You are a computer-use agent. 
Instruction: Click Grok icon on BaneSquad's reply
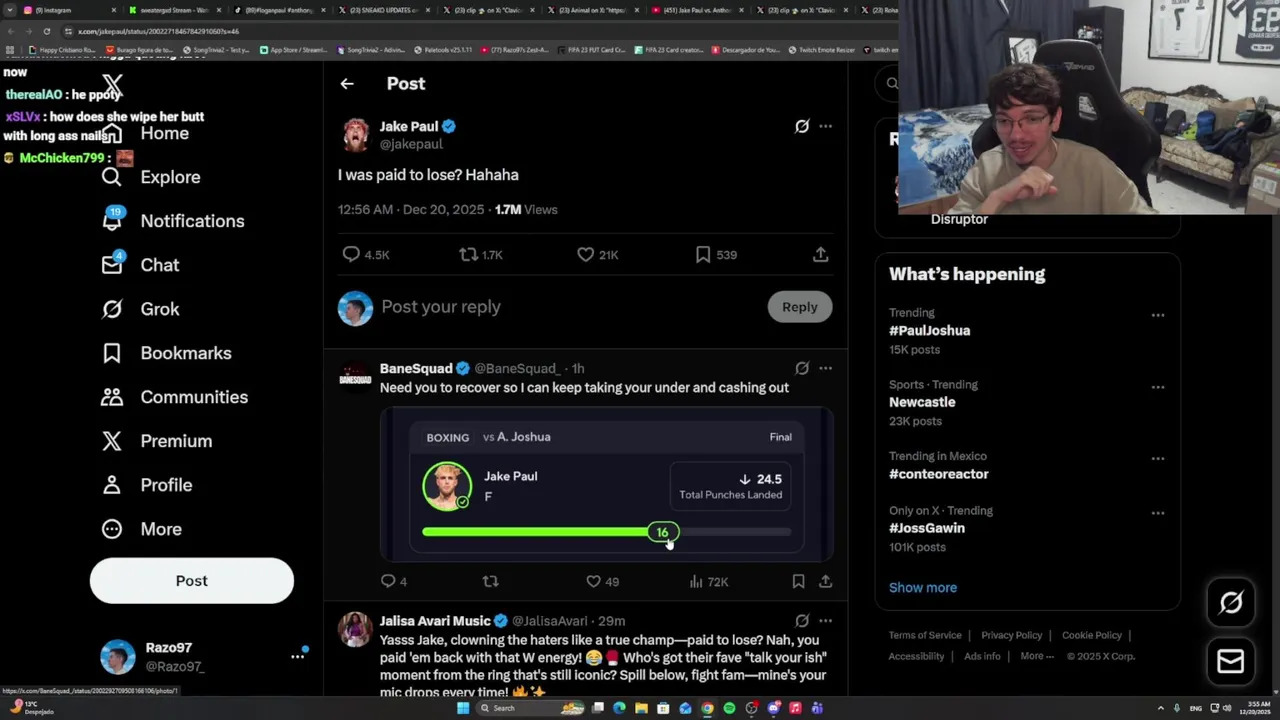pos(802,368)
